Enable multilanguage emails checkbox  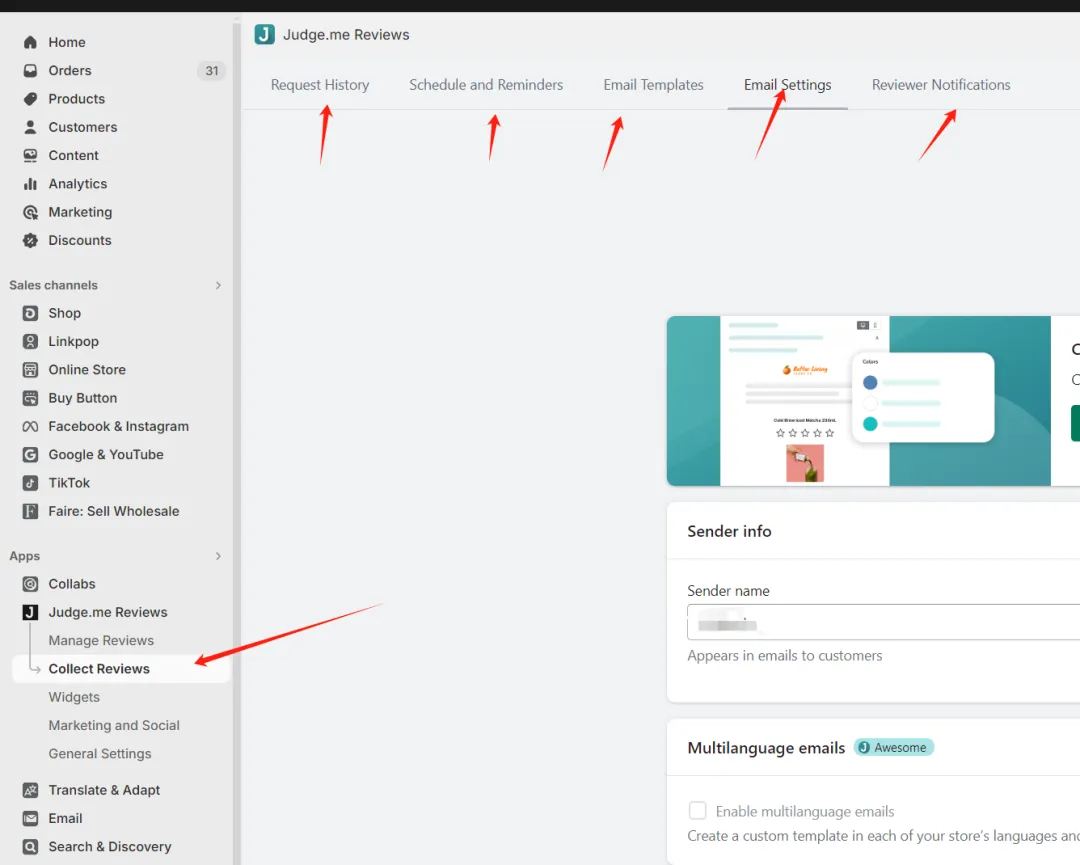pyautogui.click(x=698, y=811)
